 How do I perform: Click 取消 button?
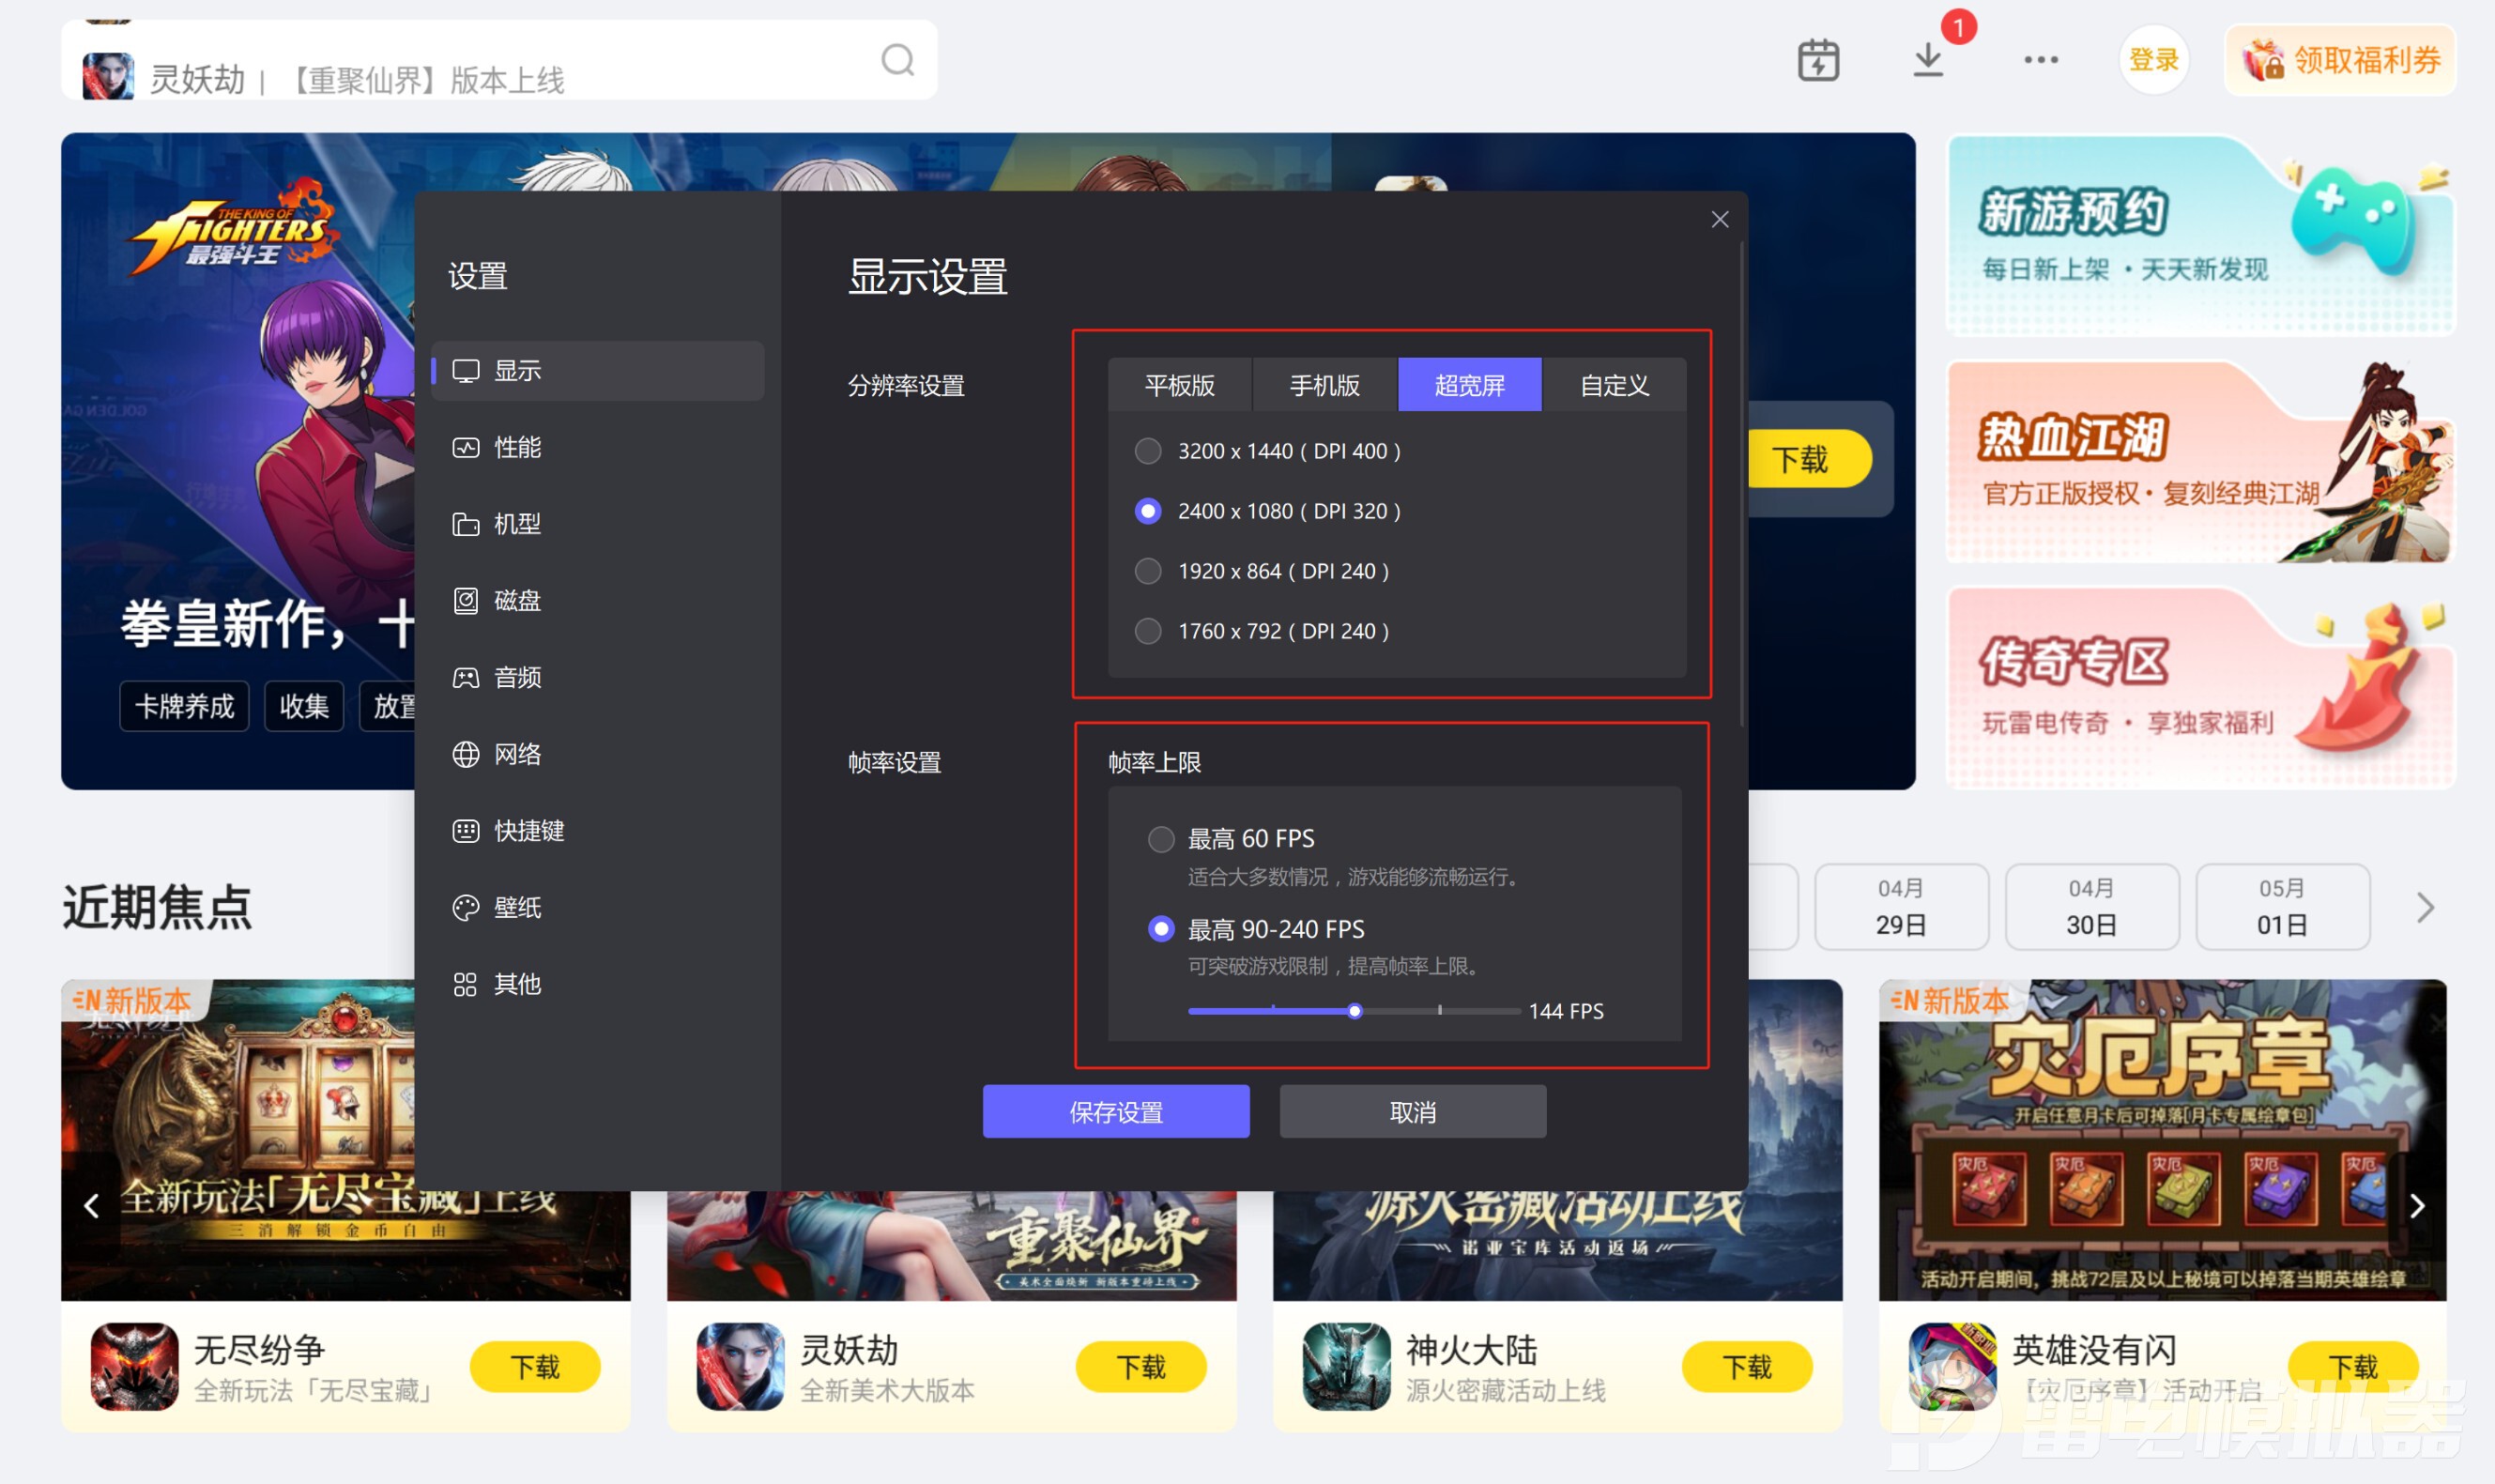(x=1413, y=1112)
